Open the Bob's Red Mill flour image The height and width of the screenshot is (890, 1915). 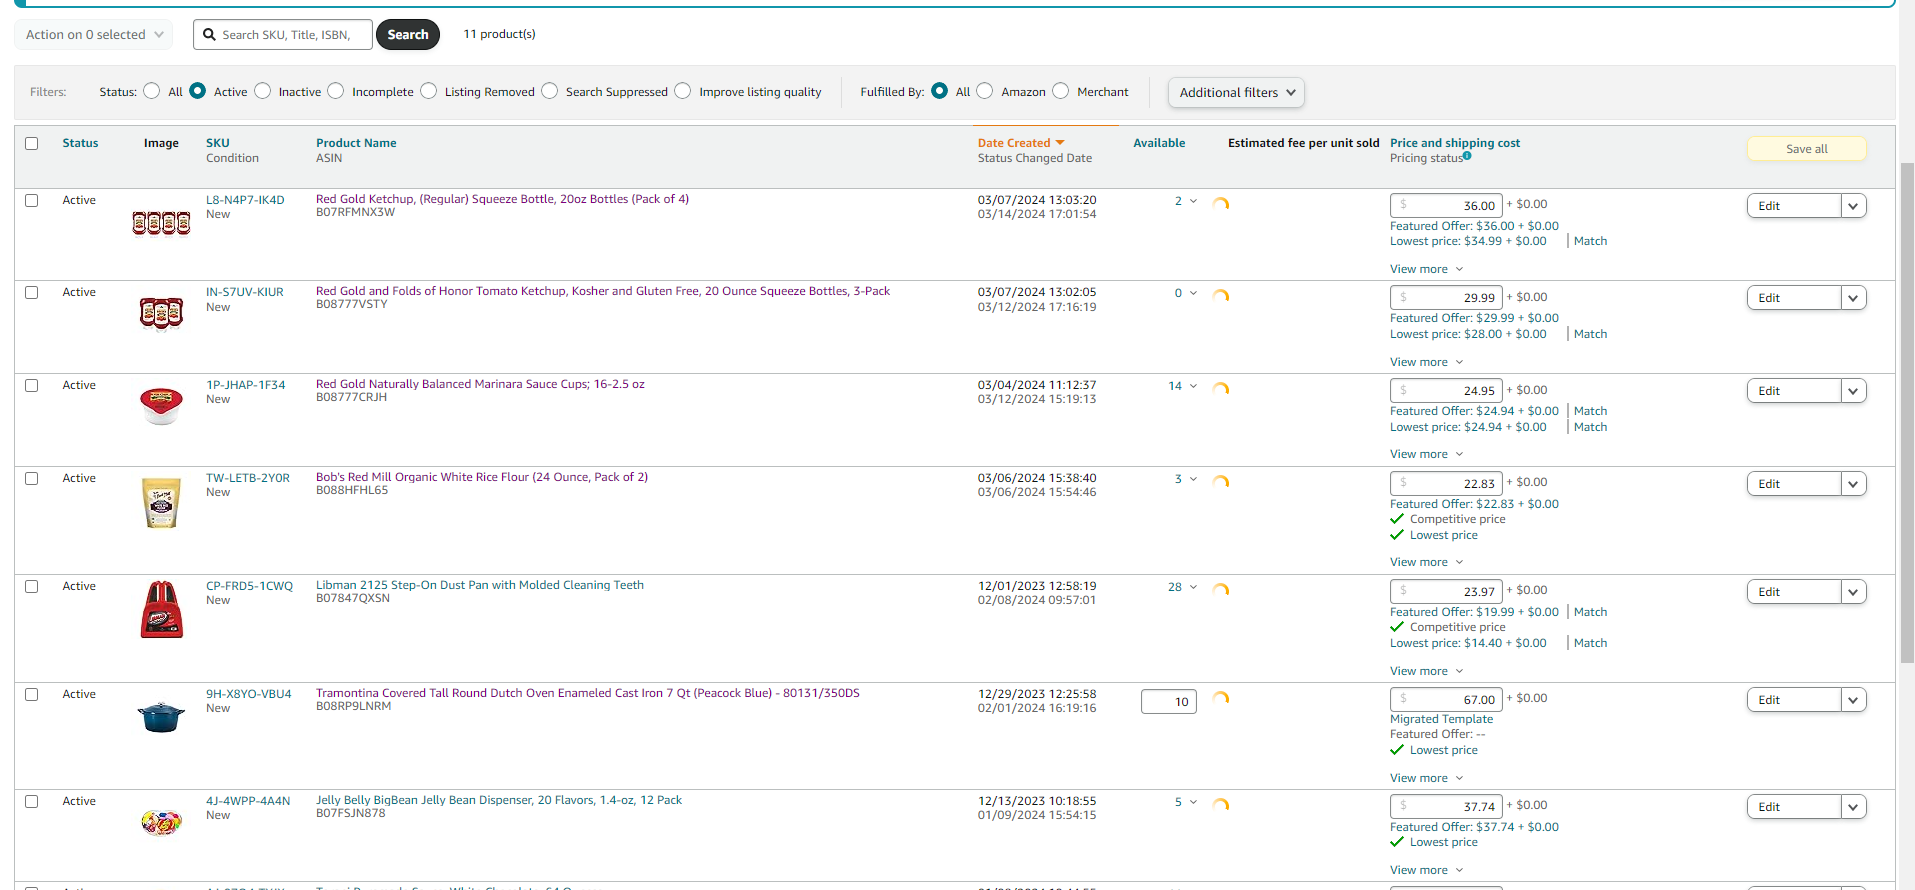(161, 502)
